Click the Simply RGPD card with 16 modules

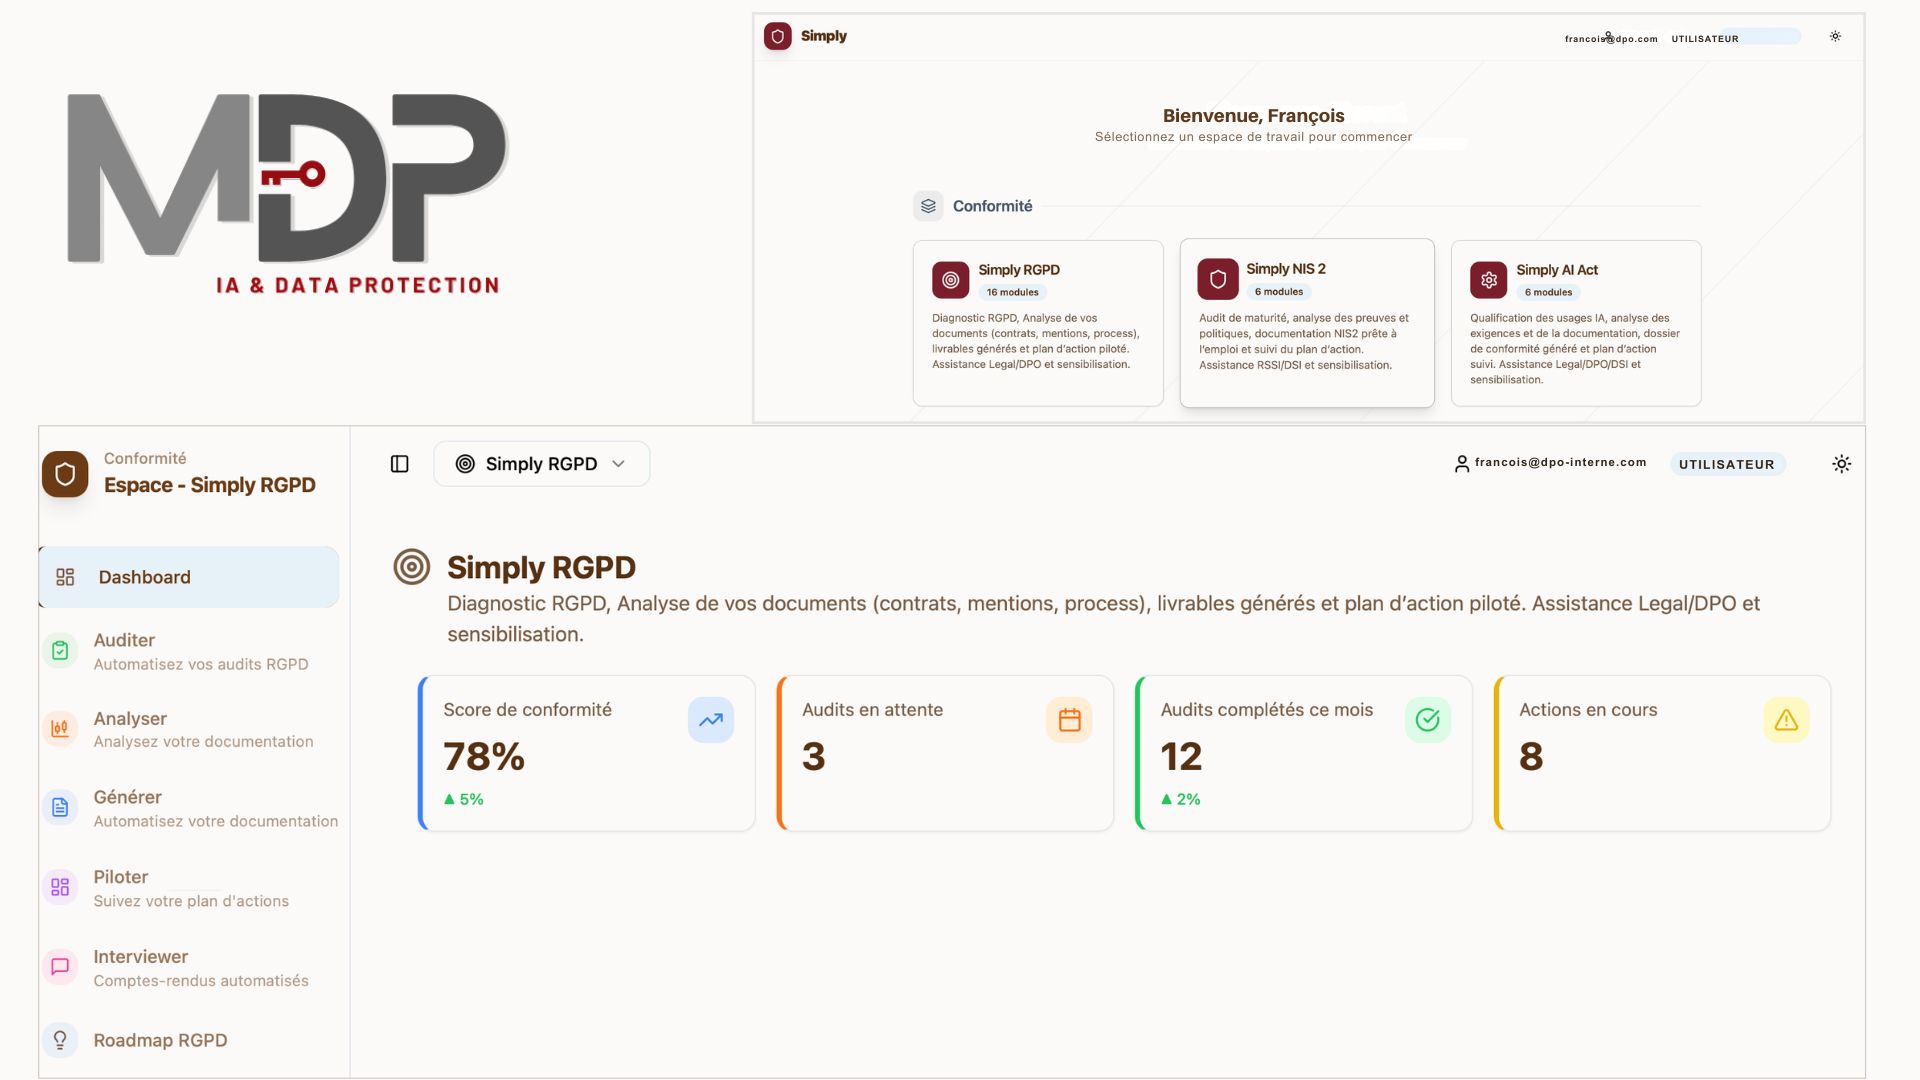point(1037,322)
